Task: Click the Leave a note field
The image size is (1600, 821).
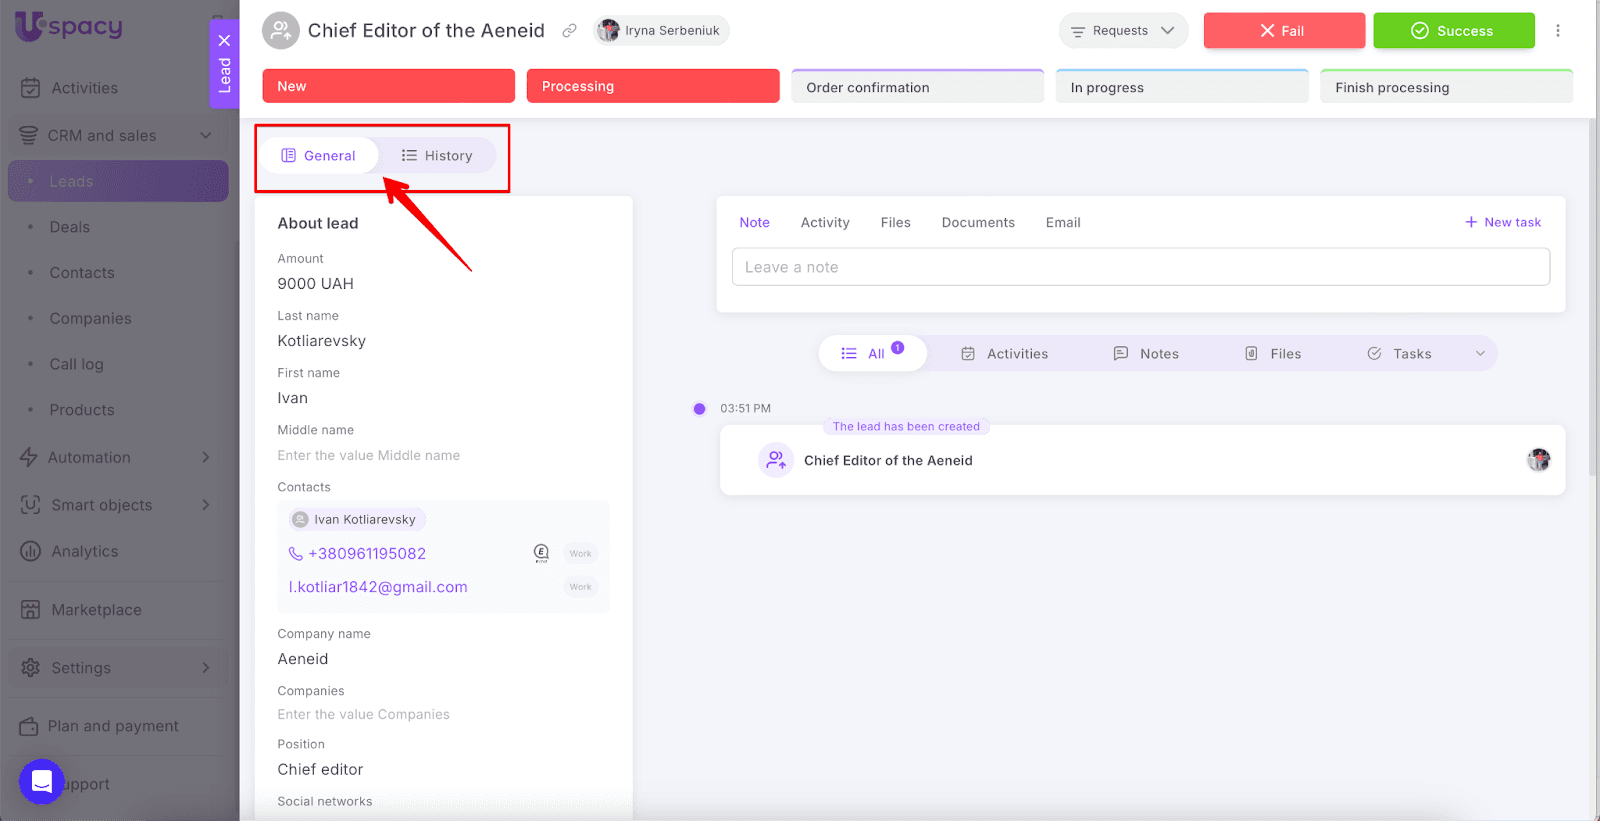Action: [x=1140, y=267]
